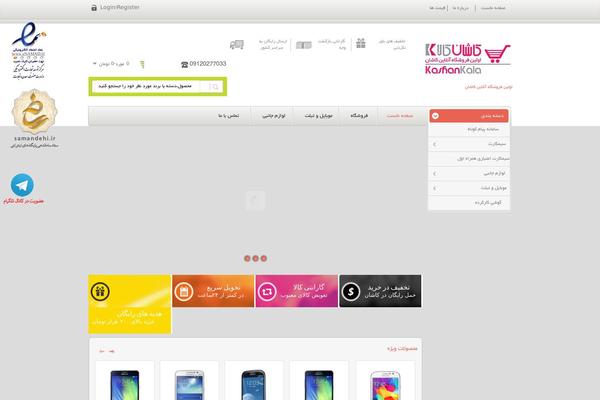Click the pink product guarantee banner
The height and width of the screenshot is (400, 600).
[297, 291]
